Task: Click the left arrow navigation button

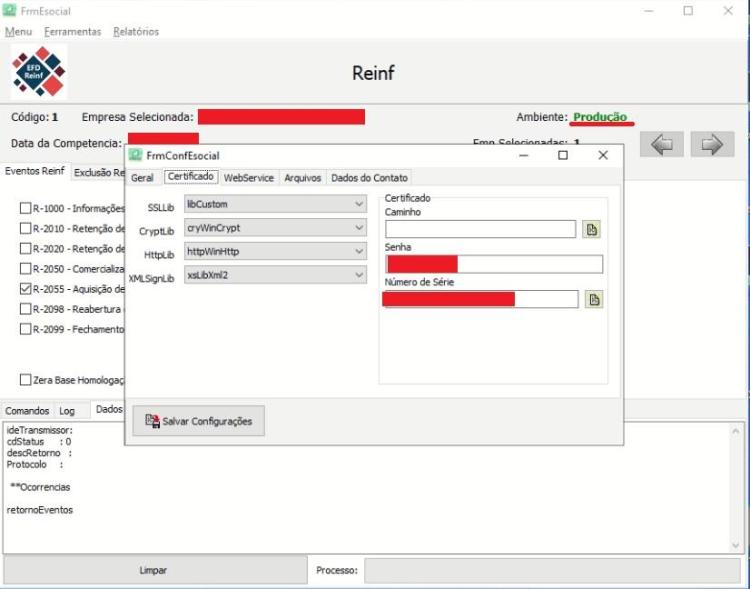Action: click(662, 144)
